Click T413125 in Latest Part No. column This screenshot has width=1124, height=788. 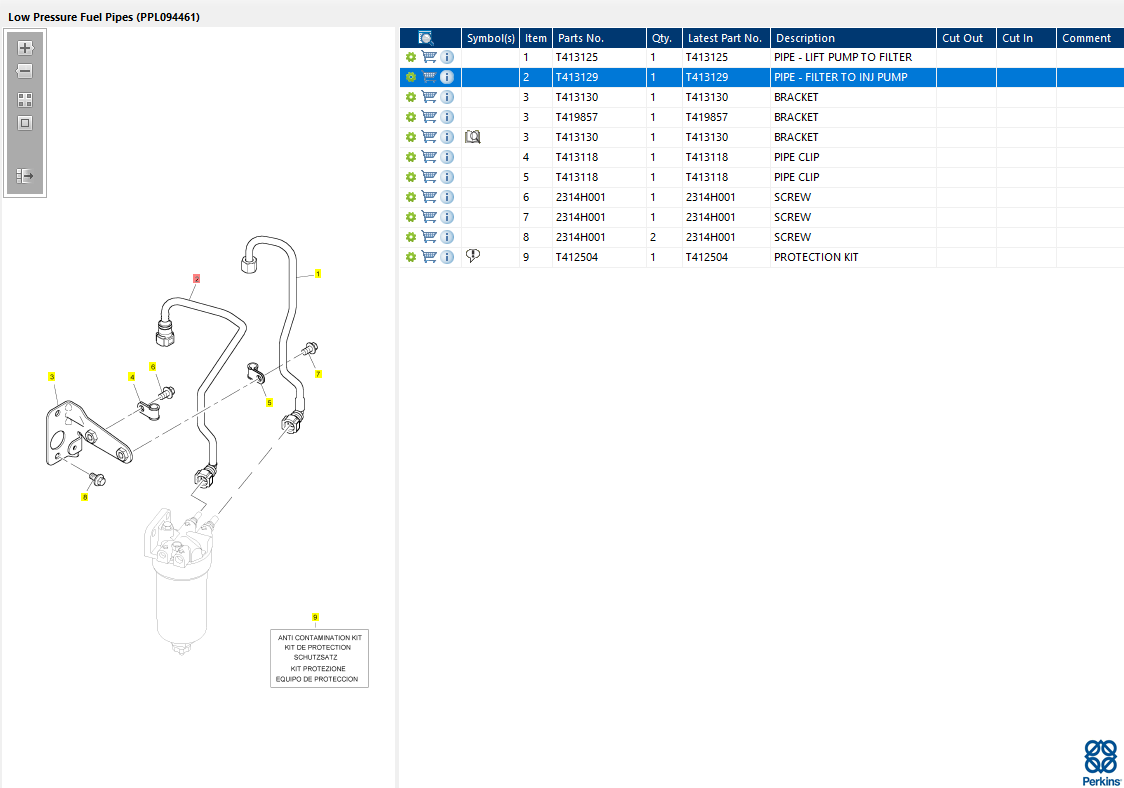[707, 57]
